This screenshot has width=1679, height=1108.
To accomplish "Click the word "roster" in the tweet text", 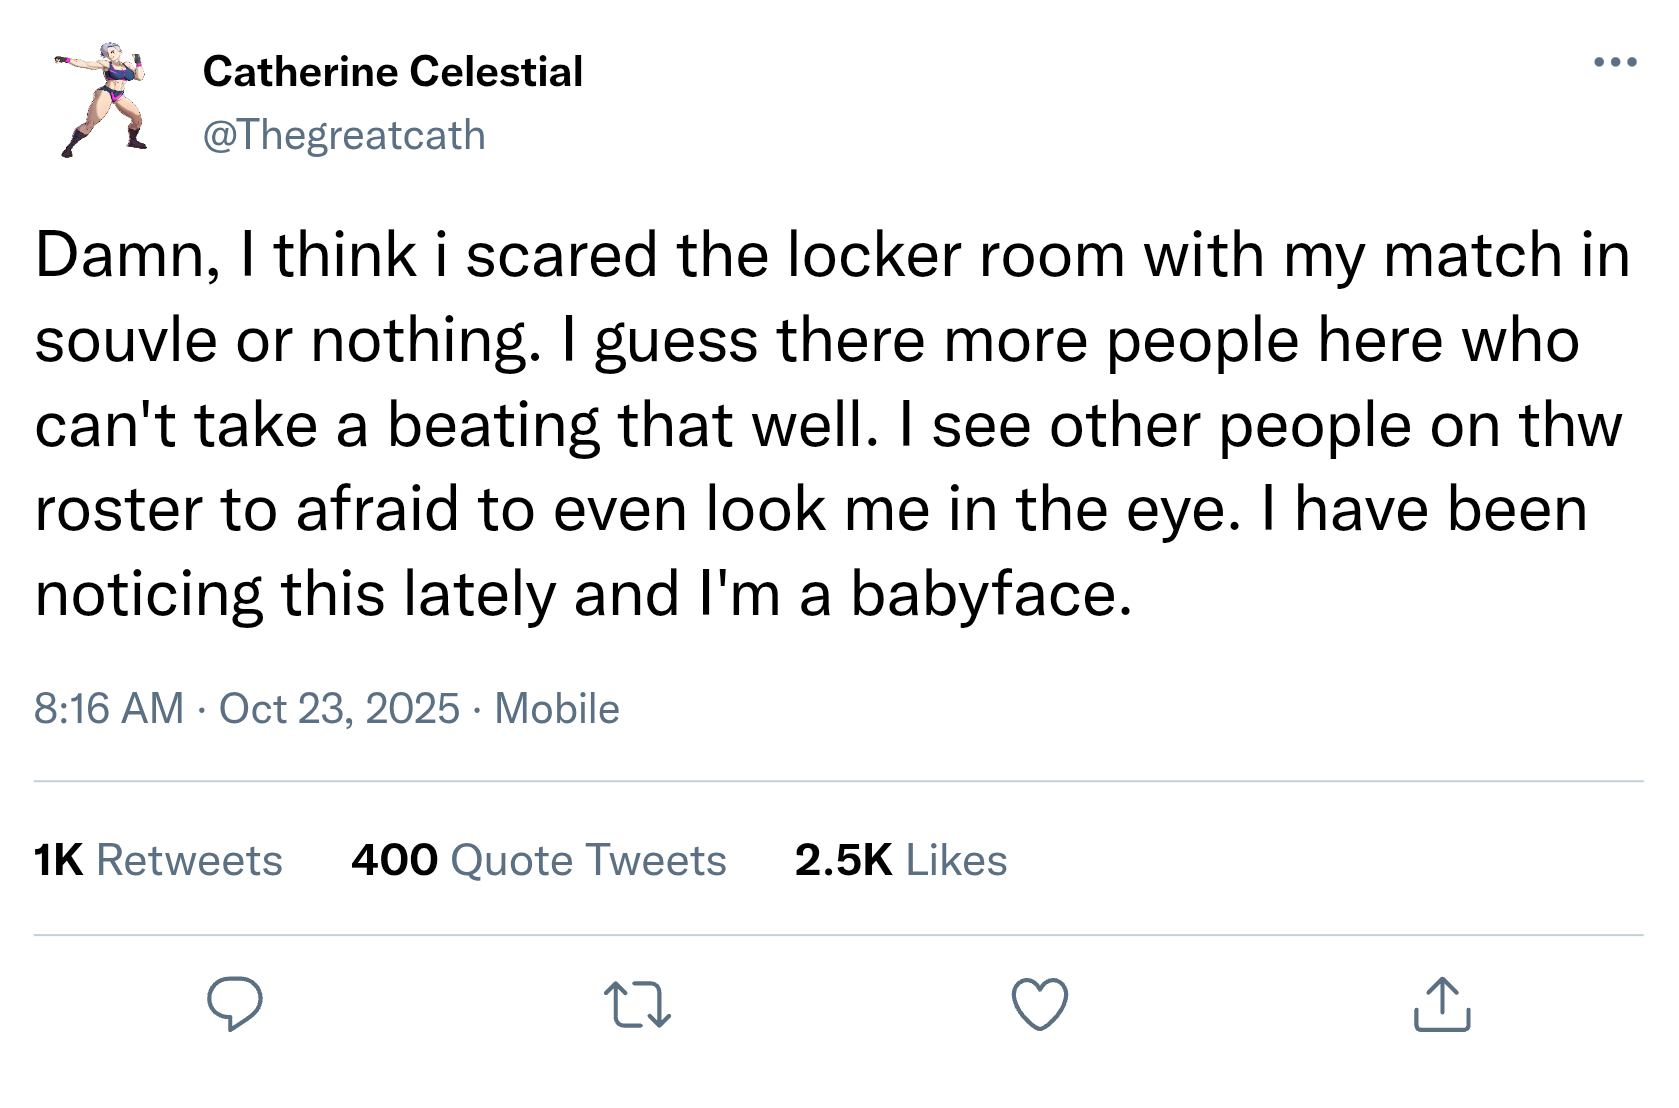I will (x=117, y=510).
